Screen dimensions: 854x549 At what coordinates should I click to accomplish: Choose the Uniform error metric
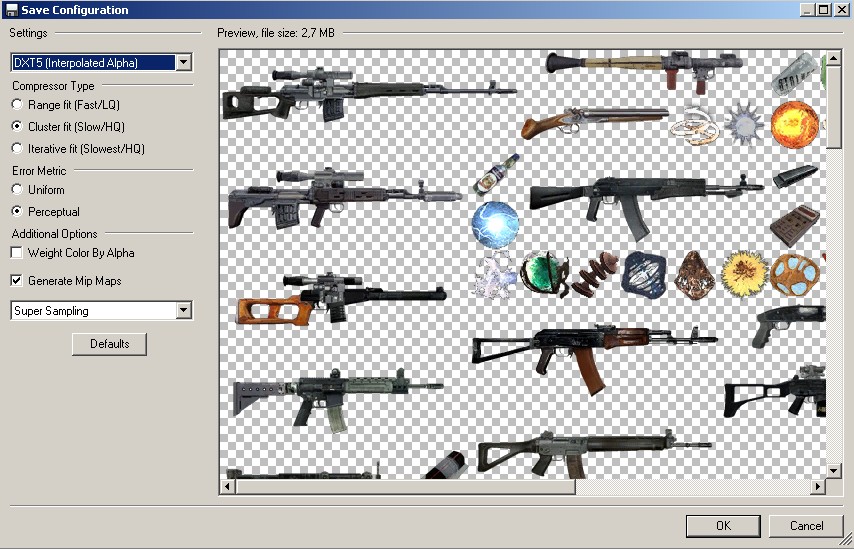coord(17,190)
